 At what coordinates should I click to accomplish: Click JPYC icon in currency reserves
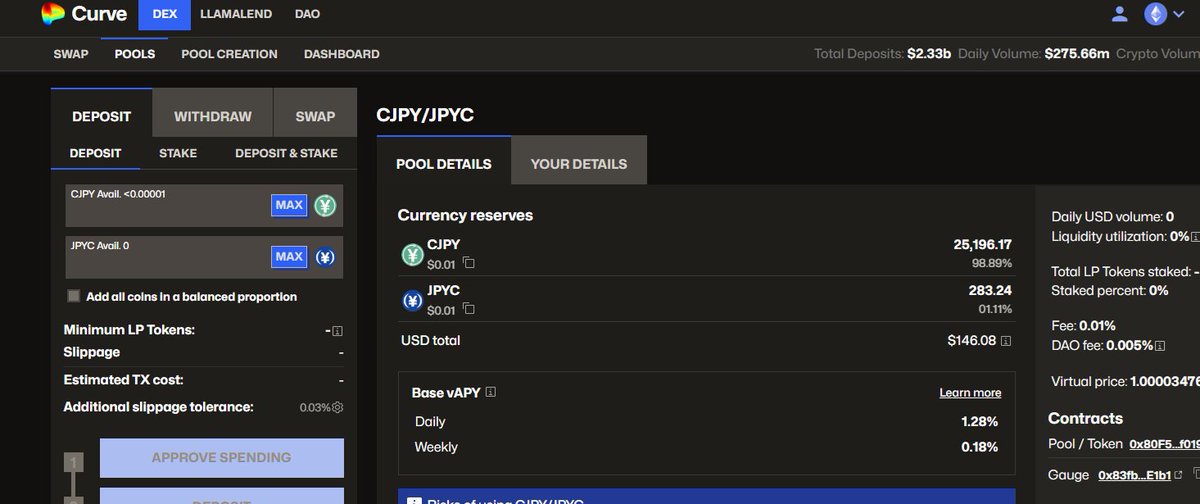coord(412,300)
